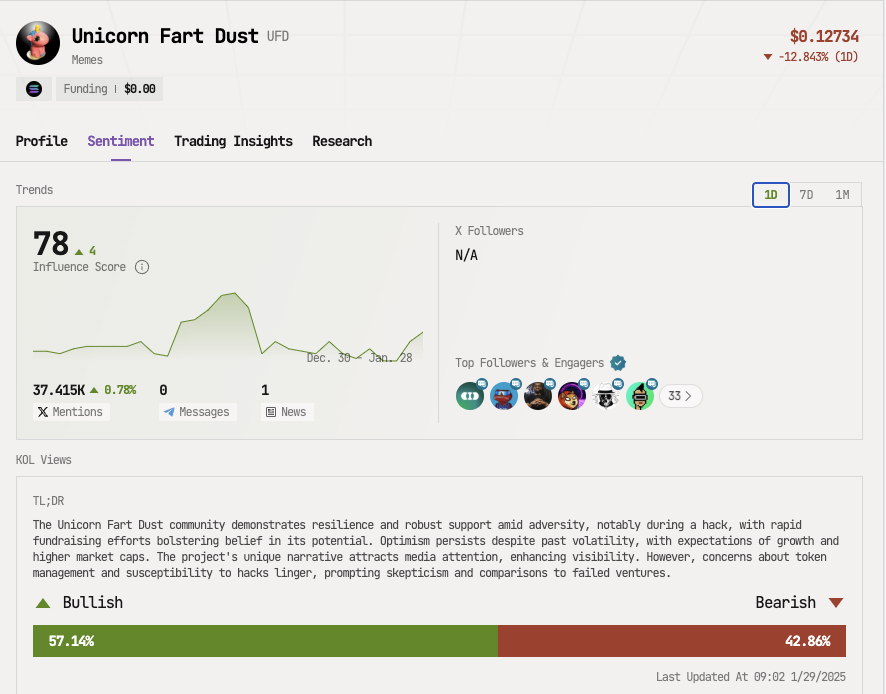Click the Unicorn Fart Dust title
Viewport: 886px width, 694px height.
165,36
